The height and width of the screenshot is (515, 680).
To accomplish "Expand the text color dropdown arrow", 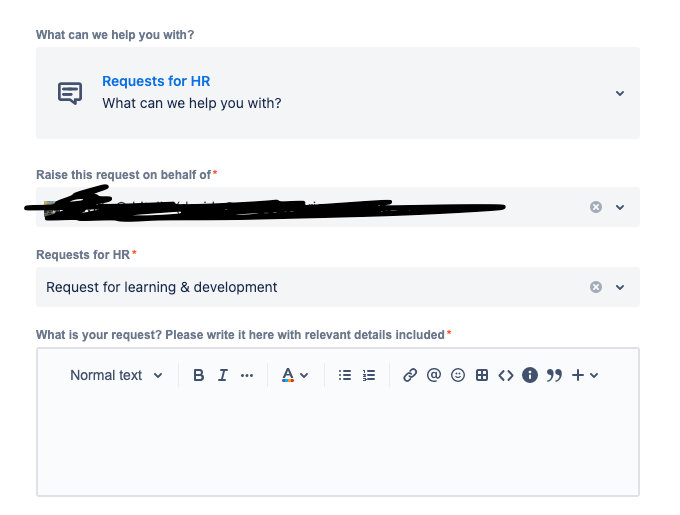I will pyautogui.click(x=304, y=375).
